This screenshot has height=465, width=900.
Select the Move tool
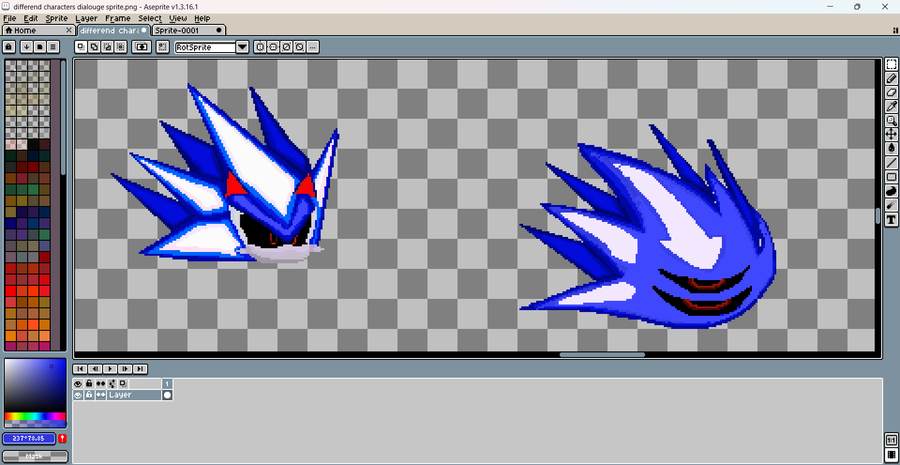[x=891, y=134]
